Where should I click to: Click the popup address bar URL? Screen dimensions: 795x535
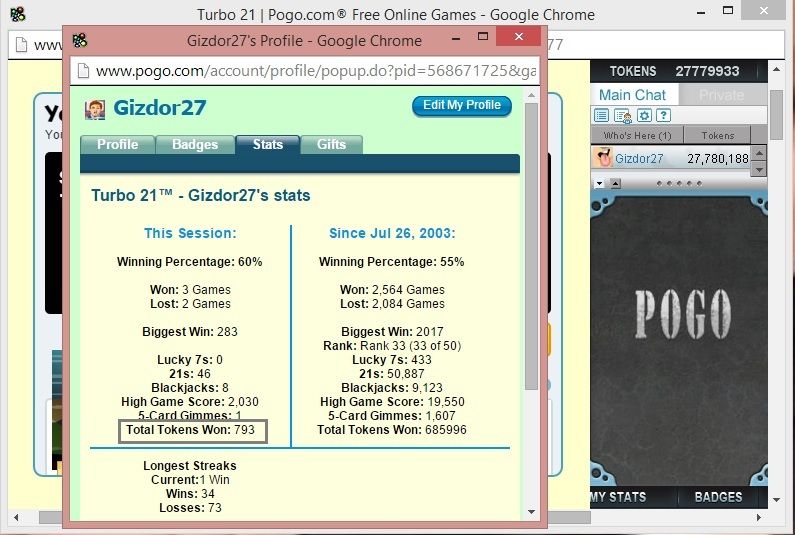pyautogui.click(x=315, y=71)
